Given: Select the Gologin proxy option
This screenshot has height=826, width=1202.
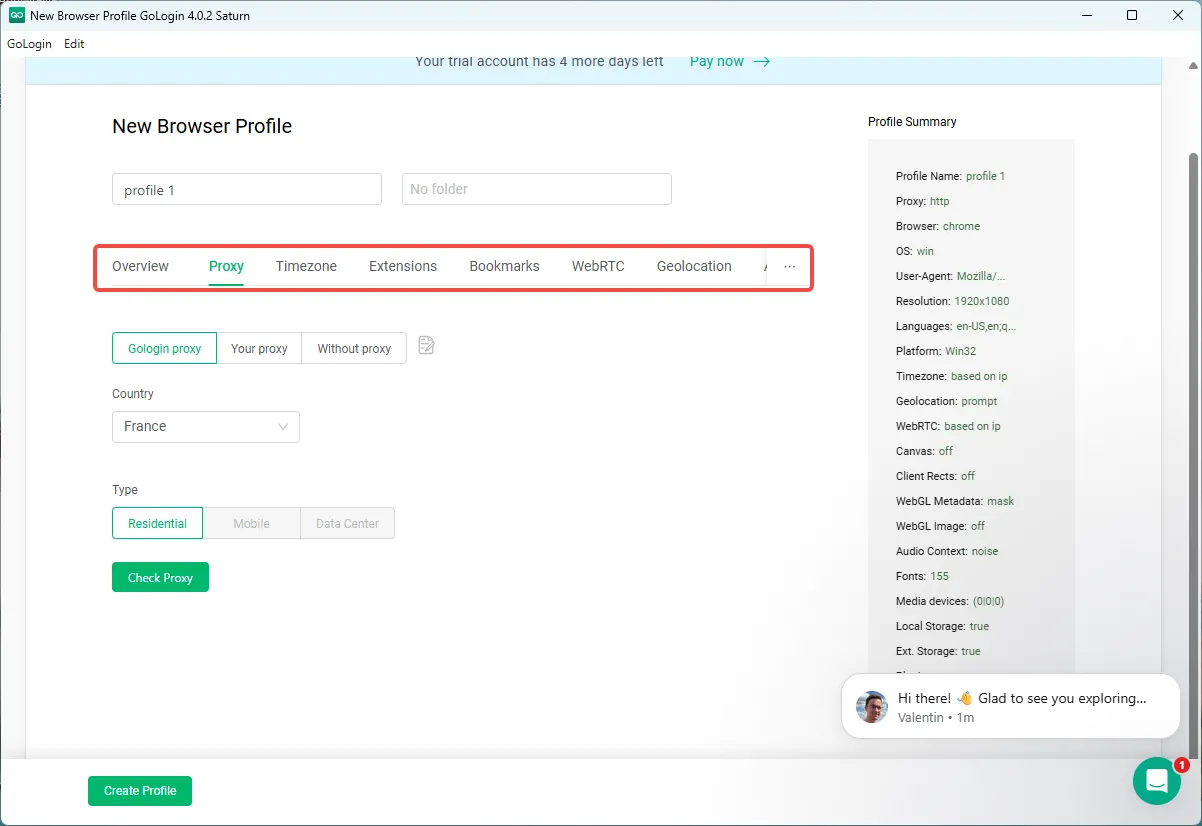Looking at the screenshot, I should click(164, 348).
